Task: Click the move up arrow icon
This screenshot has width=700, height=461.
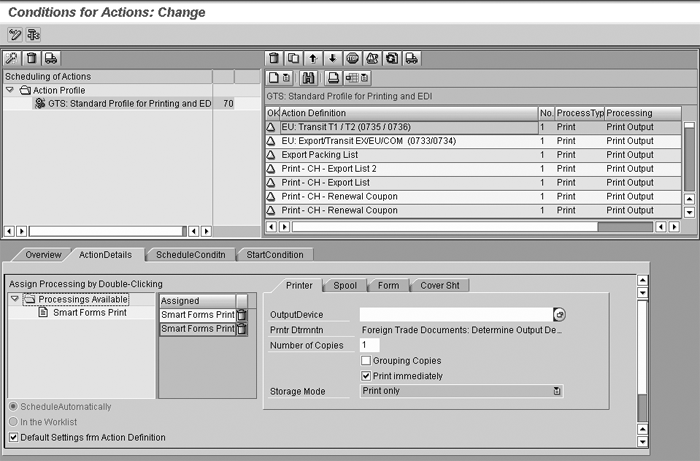Action: click(314, 59)
